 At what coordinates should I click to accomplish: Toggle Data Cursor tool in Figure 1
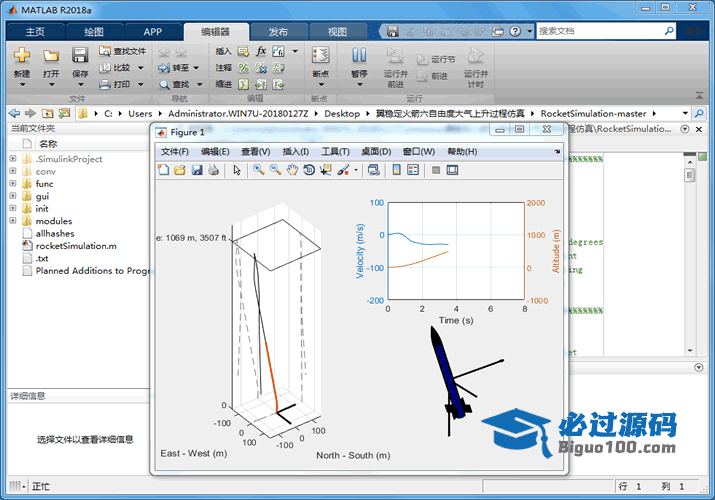point(326,170)
